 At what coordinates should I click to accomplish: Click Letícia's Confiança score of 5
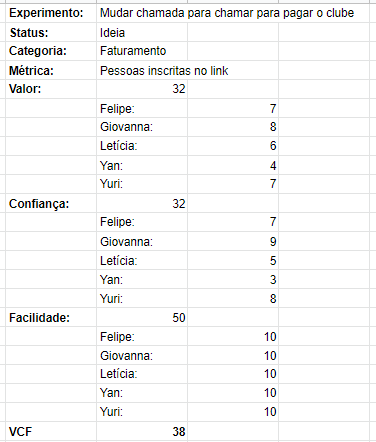pos(233,260)
